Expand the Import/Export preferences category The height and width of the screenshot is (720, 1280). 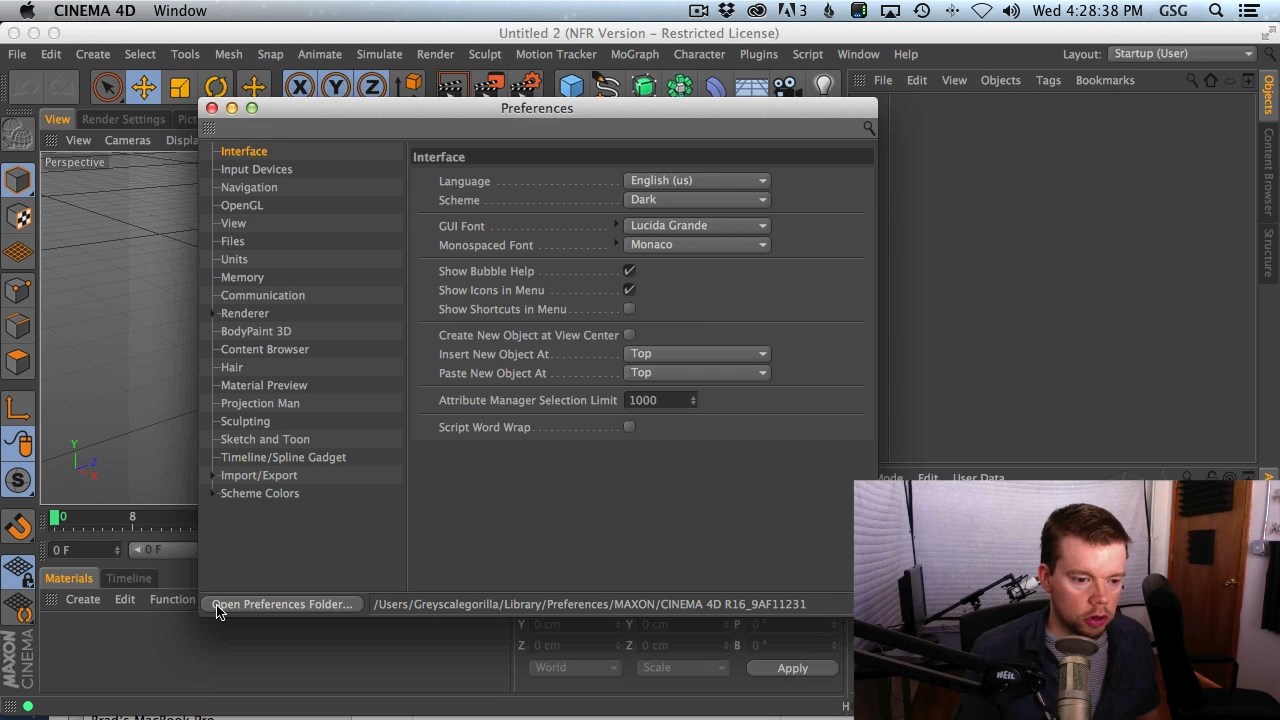click(214, 475)
